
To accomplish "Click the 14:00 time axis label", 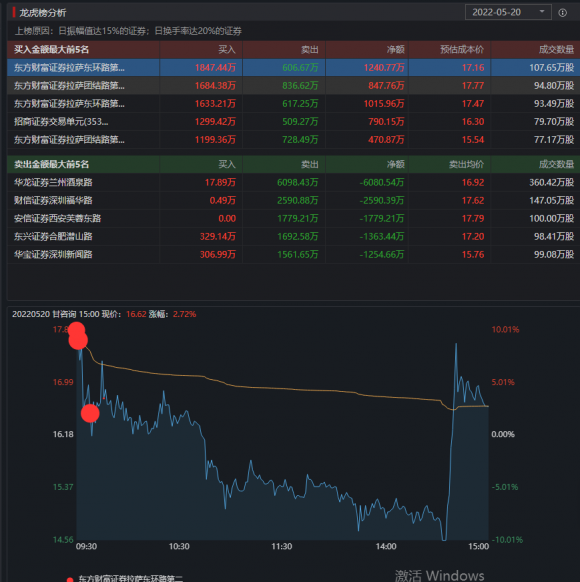I will (x=386, y=546).
